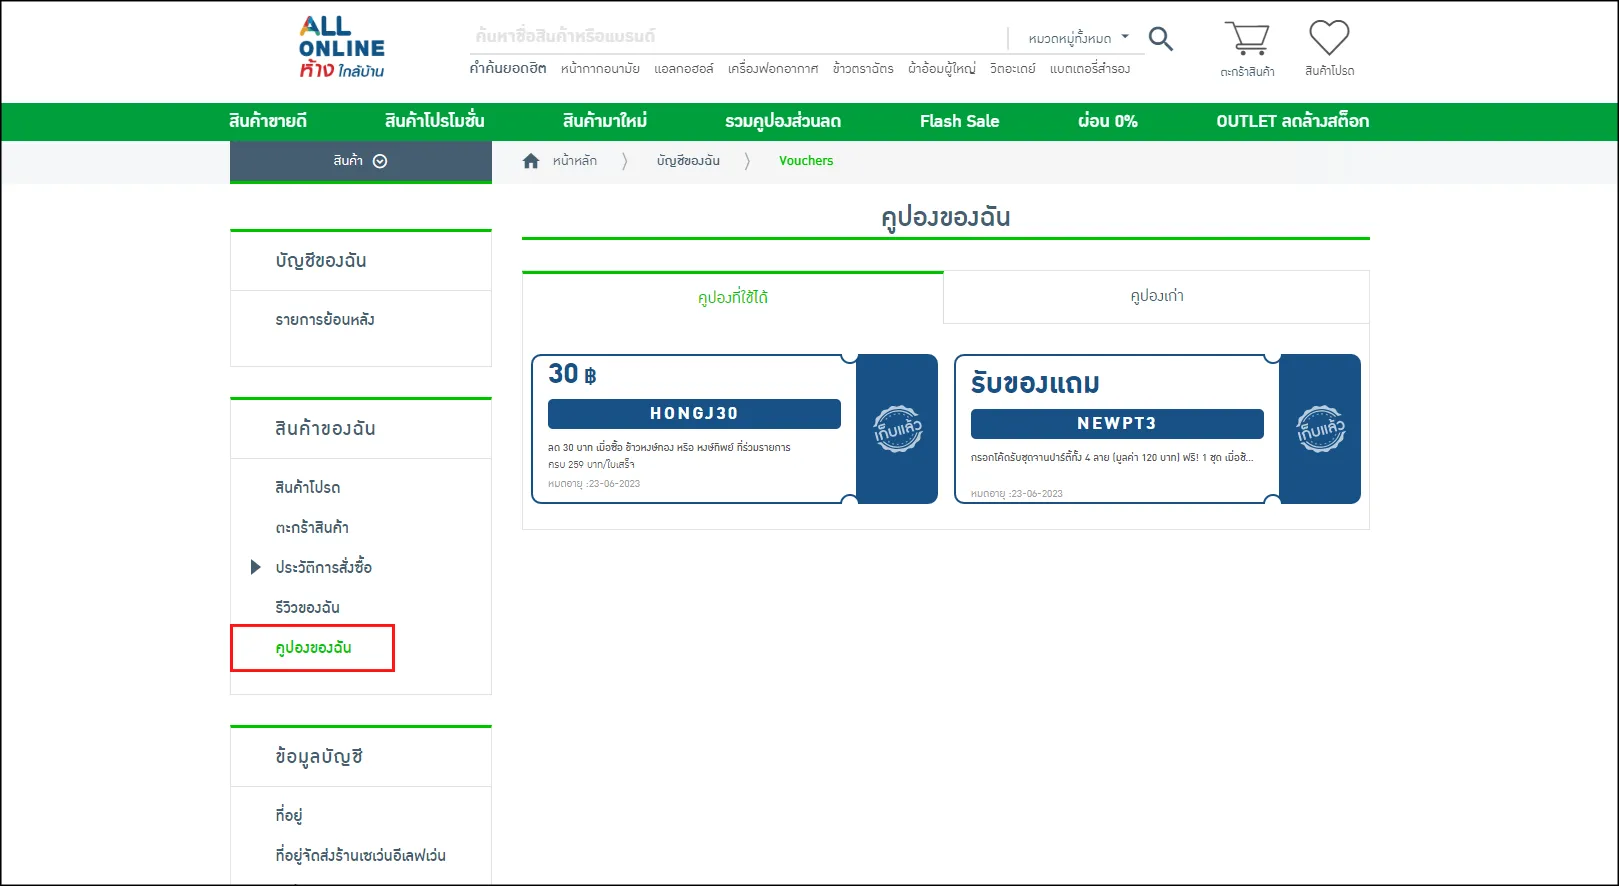Expand the สินค้า category dropdown
This screenshot has height=886, width=1619.
(360, 161)
